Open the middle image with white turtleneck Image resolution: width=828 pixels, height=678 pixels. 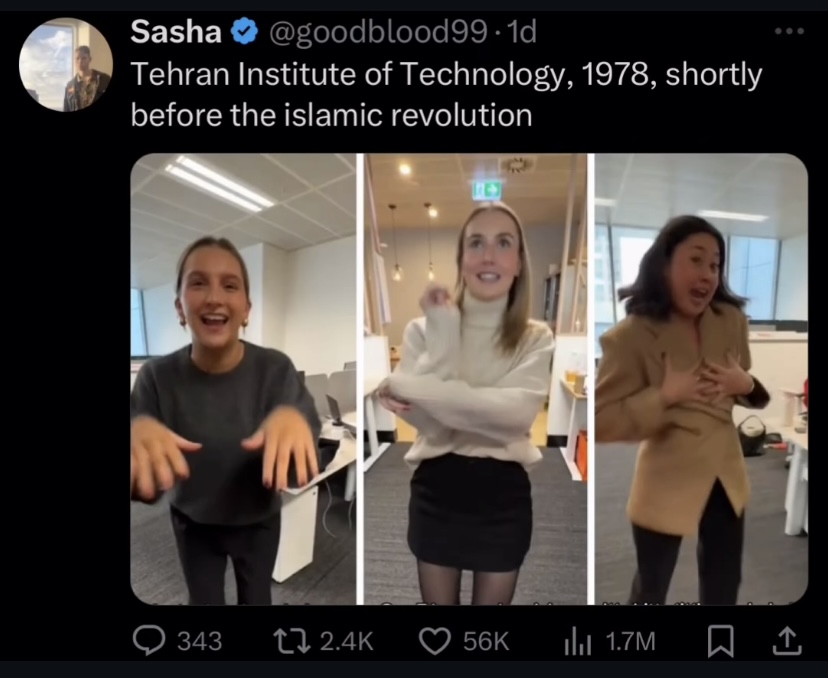475,379
